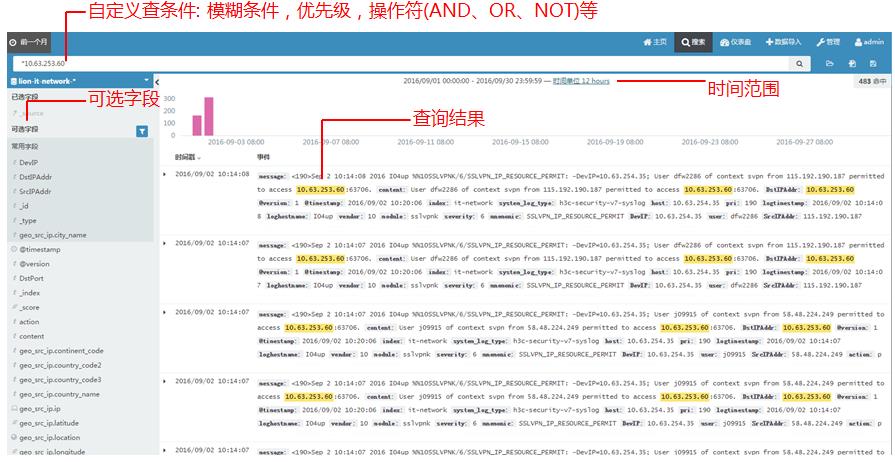895x462 pixels.
Task: Sort by the 时间戳 column header
Action: [187, 157]
